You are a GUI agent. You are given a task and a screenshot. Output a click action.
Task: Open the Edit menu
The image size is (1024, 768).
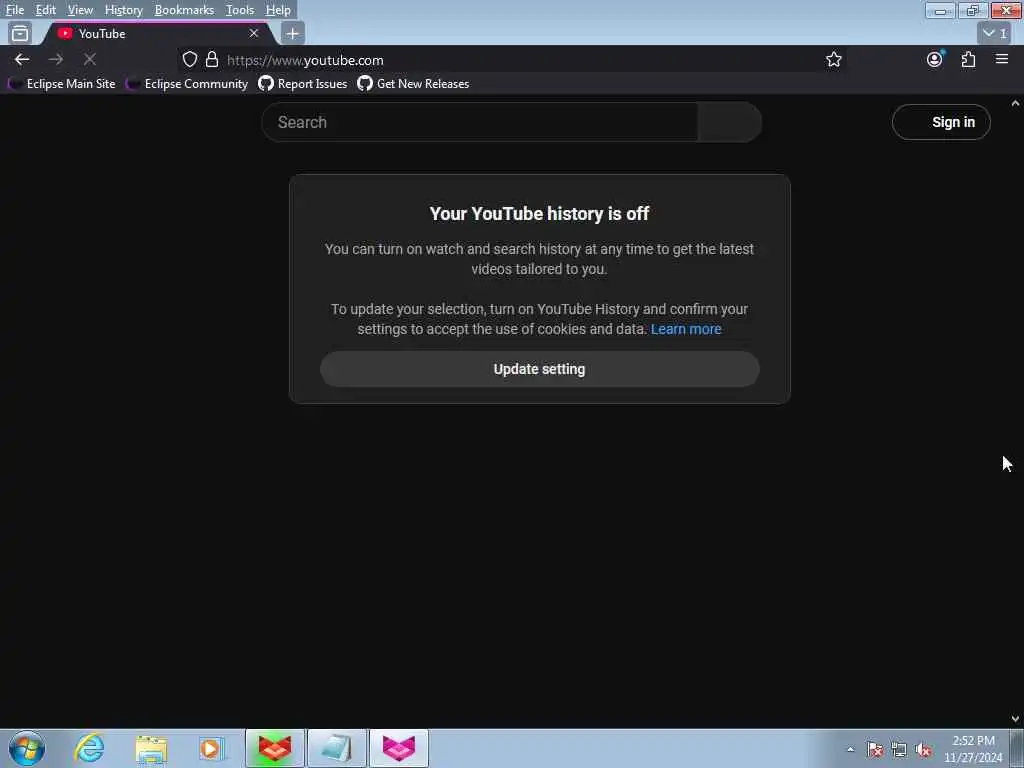[45, 10]
